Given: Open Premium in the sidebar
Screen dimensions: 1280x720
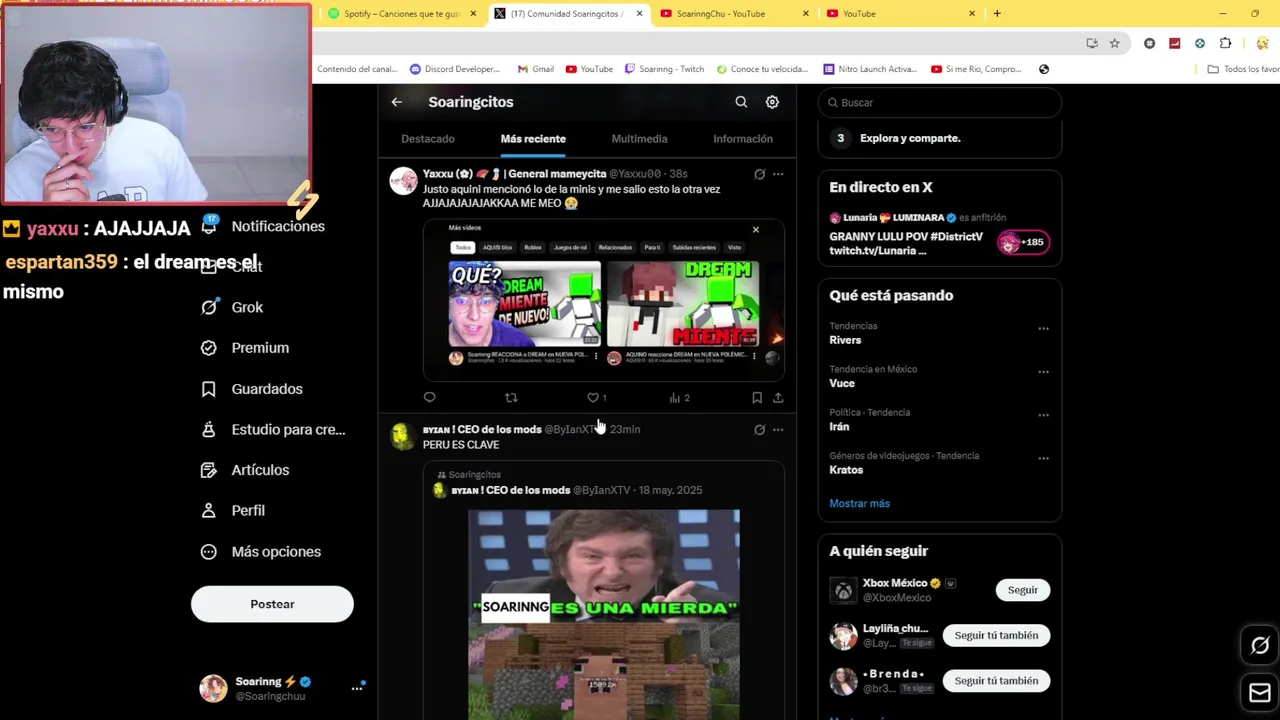Looking at the screenshot, I should (x=246, y=348).
